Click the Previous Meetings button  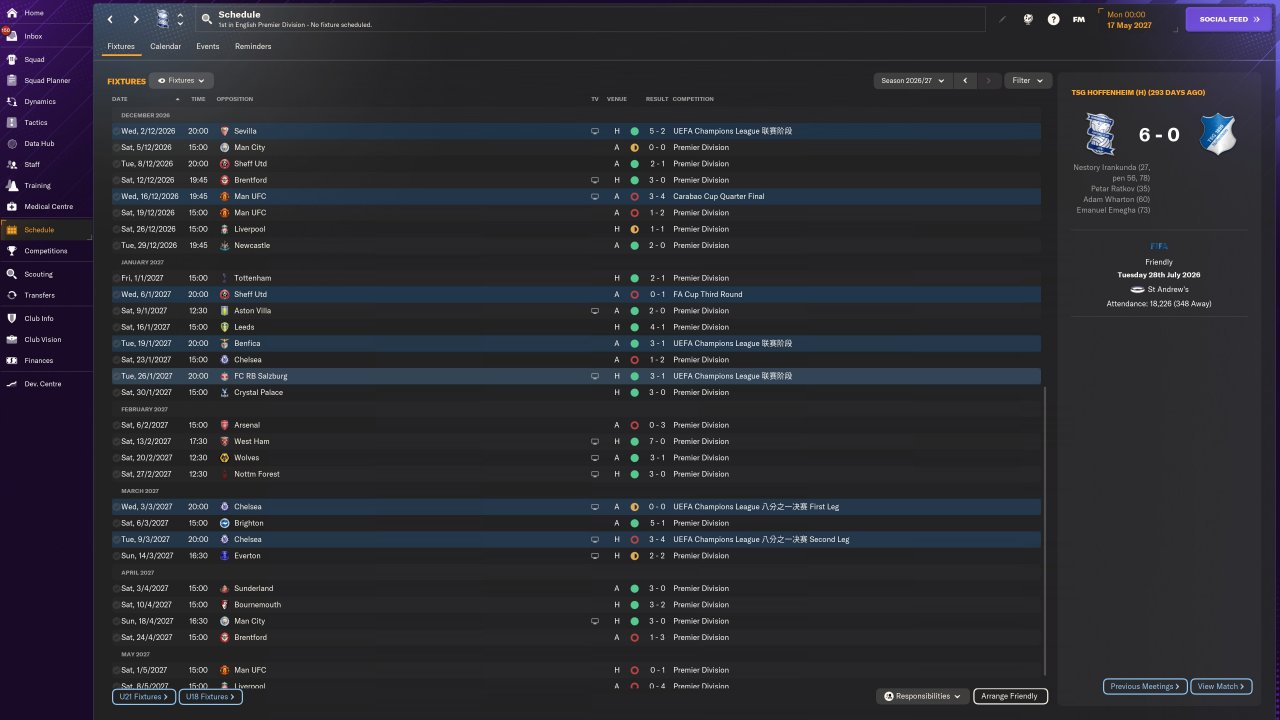(1145, 686)
